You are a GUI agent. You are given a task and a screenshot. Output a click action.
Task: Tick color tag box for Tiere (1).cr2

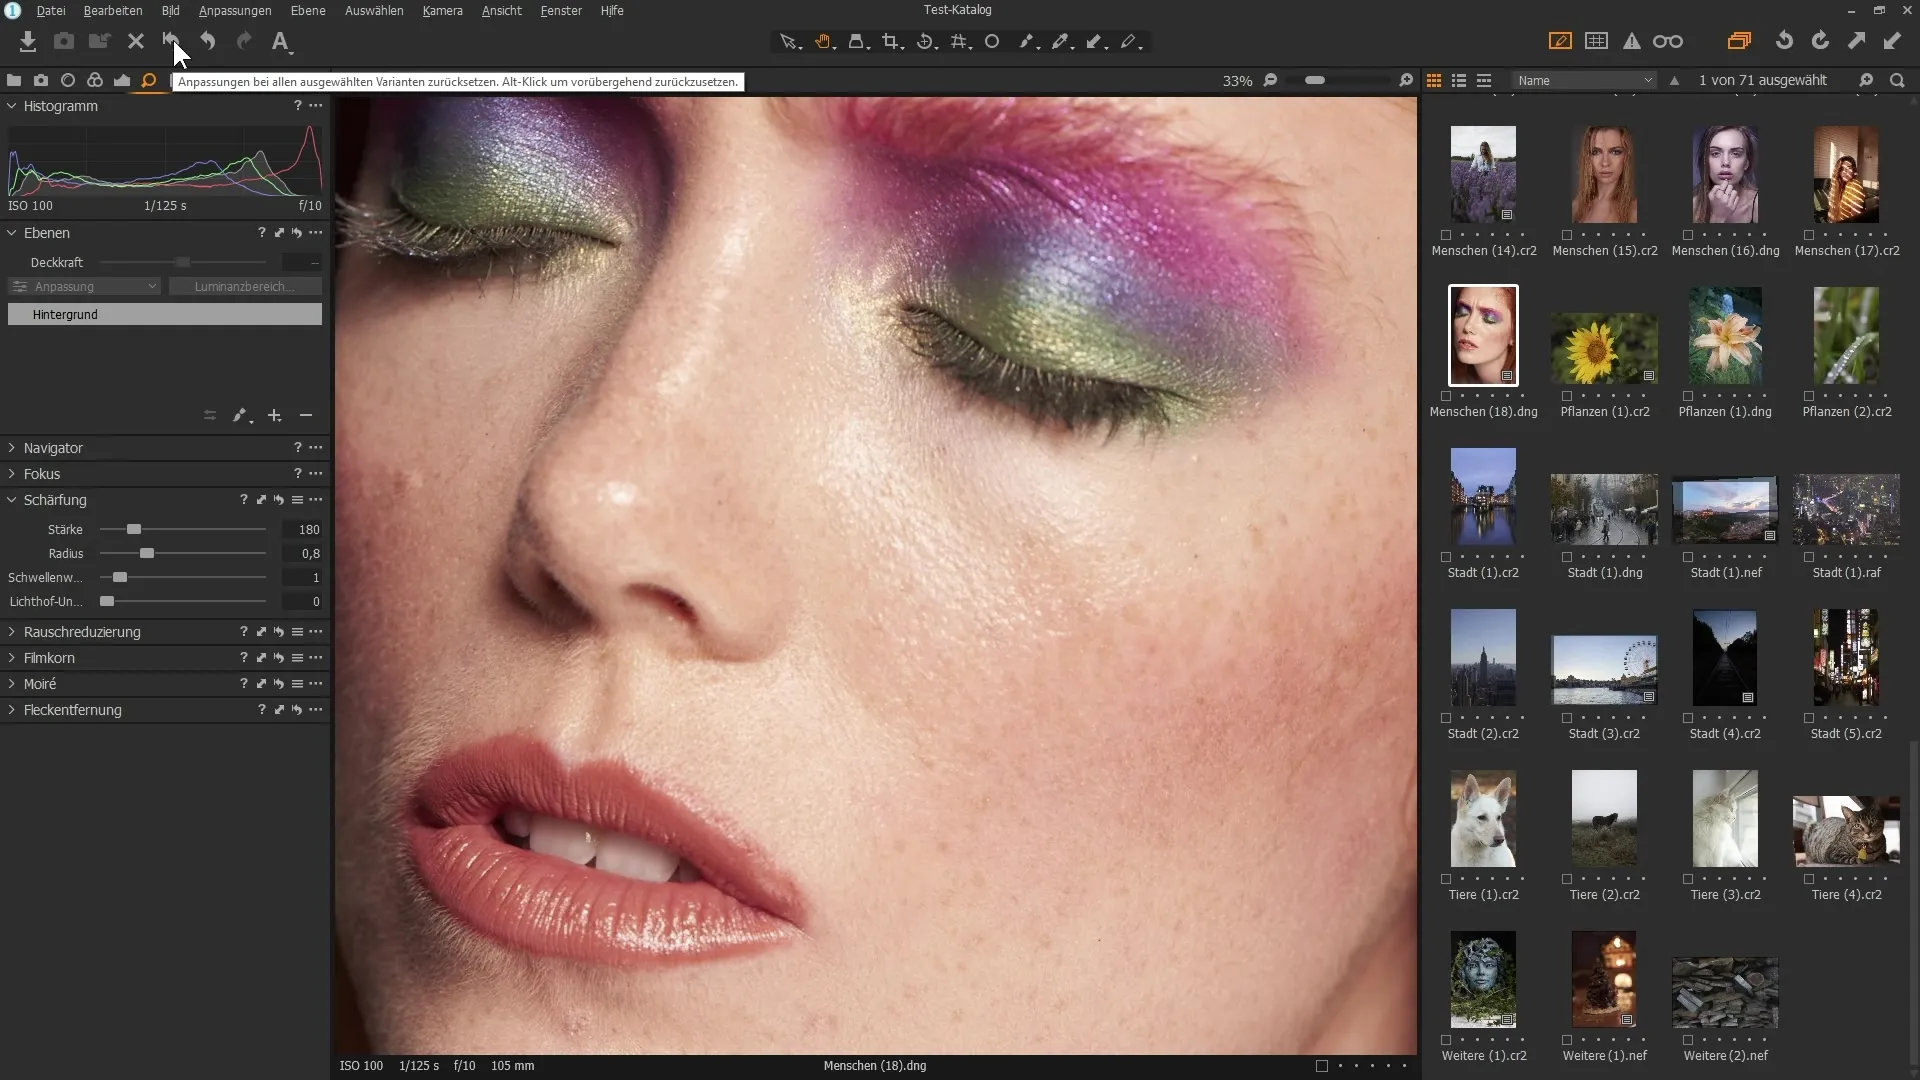(x=1446, y=879)
